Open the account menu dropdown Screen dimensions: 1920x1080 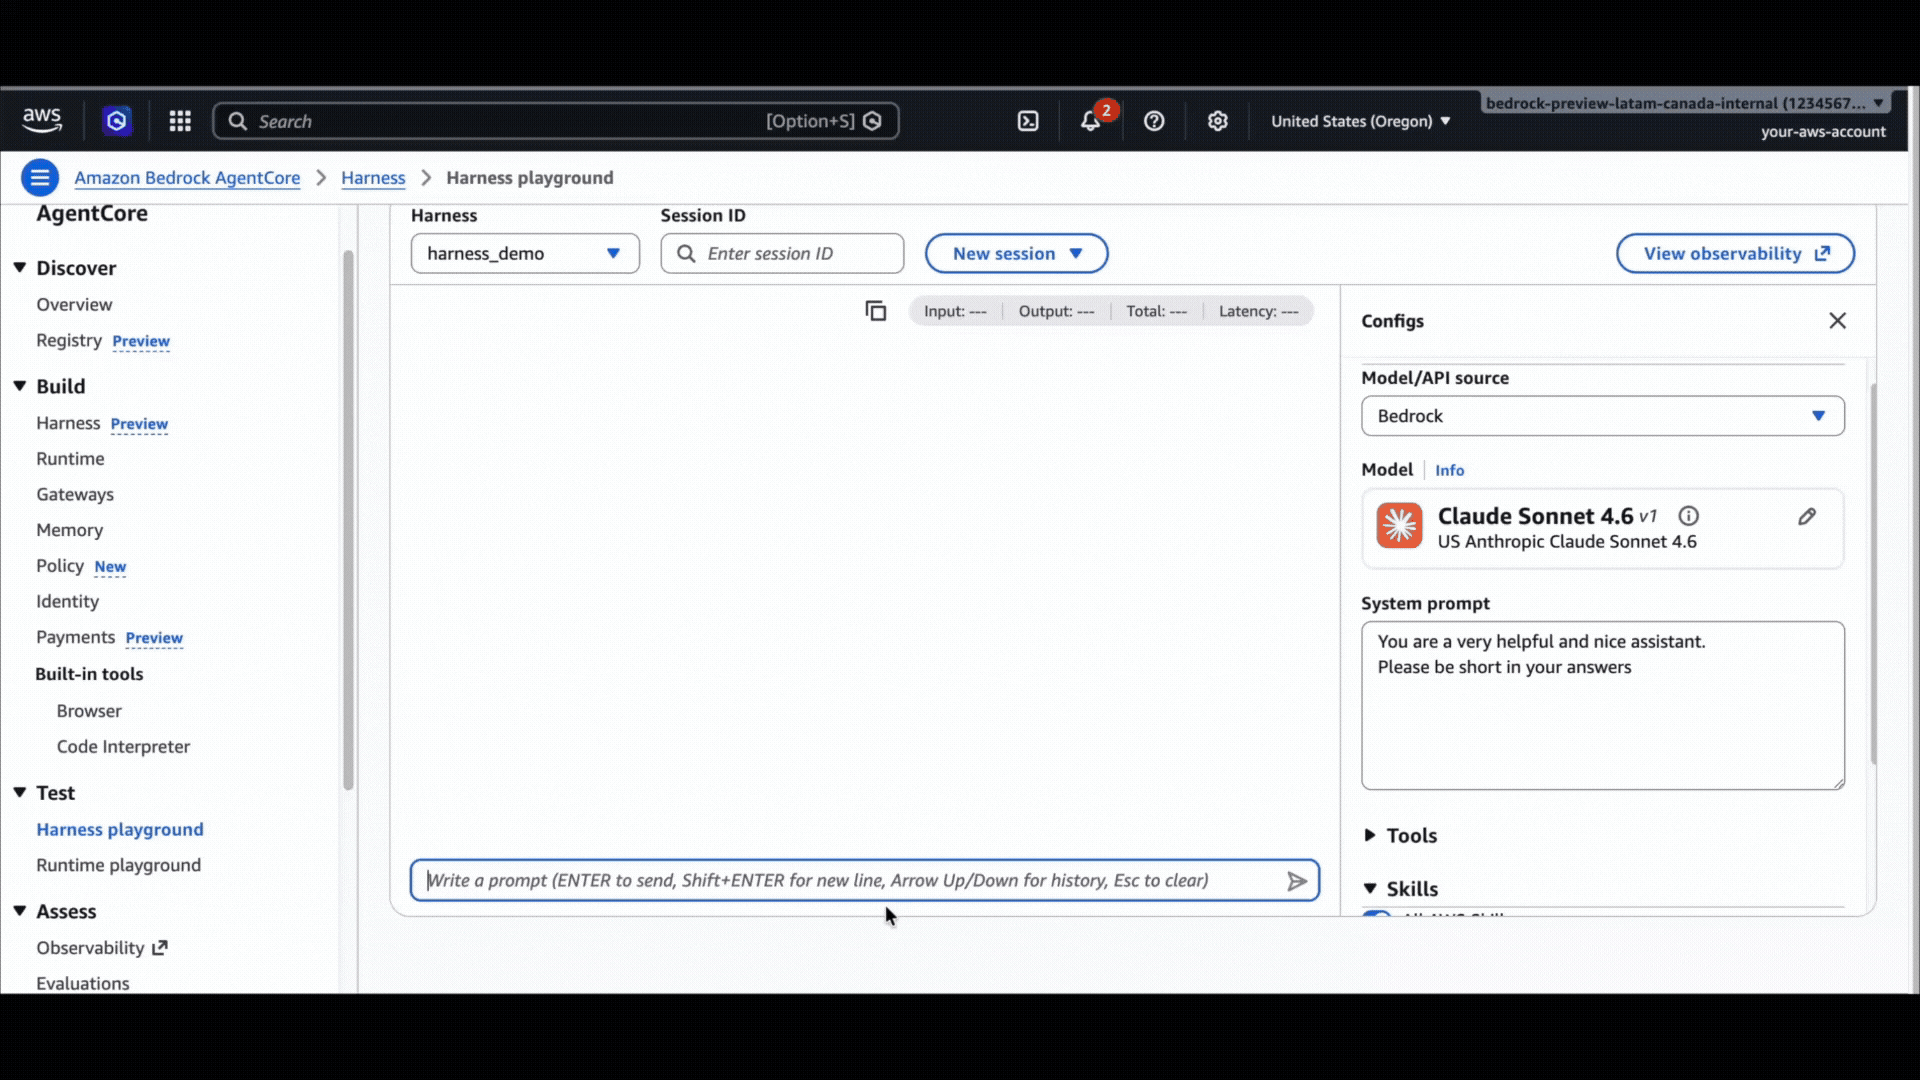pos(1685,103)
